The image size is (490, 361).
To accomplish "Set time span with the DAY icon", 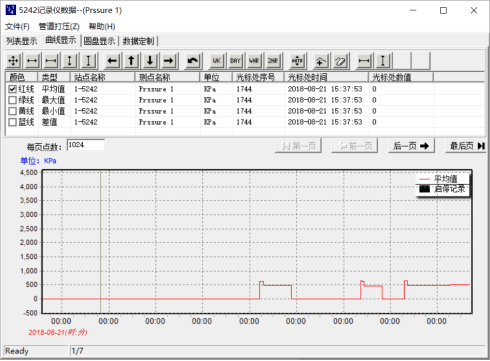I will [x=235, y=61].
